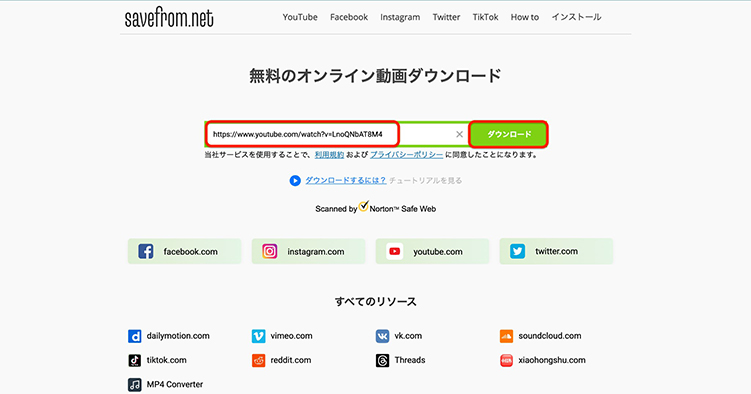Click the Dailymotion icon
The height and width of the screenshot is (394, 751).
(135, 336)
